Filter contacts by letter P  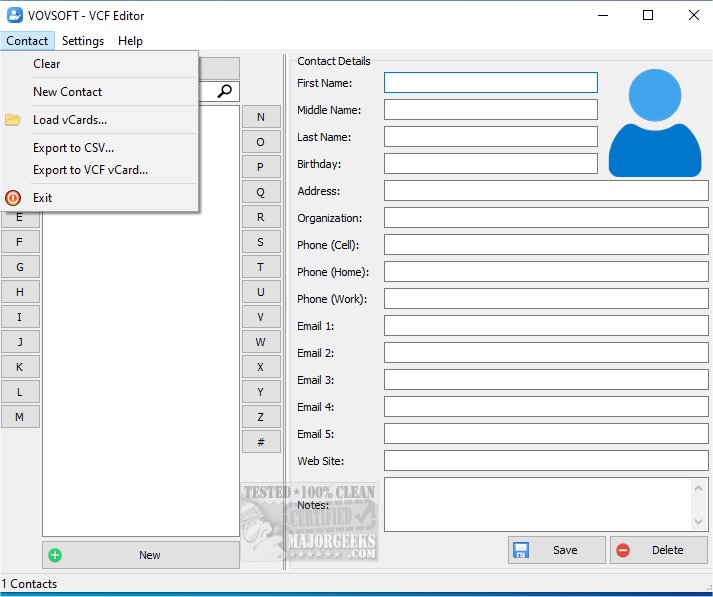coord(261,167)
